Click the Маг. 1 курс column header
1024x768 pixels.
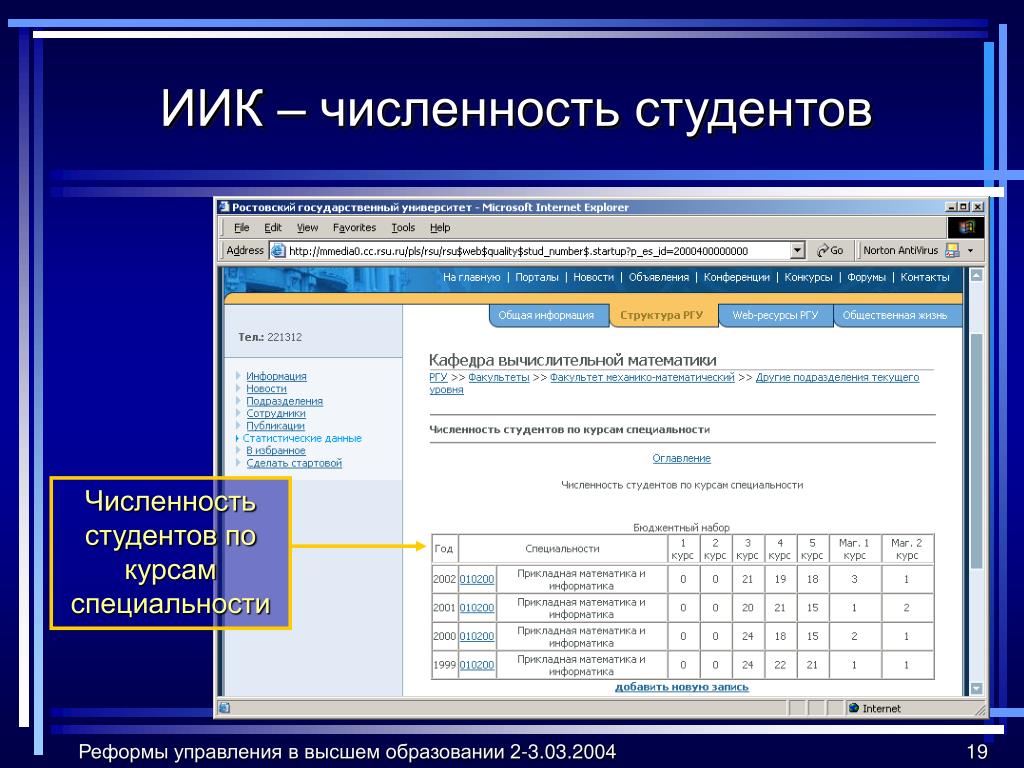point(854,549)
